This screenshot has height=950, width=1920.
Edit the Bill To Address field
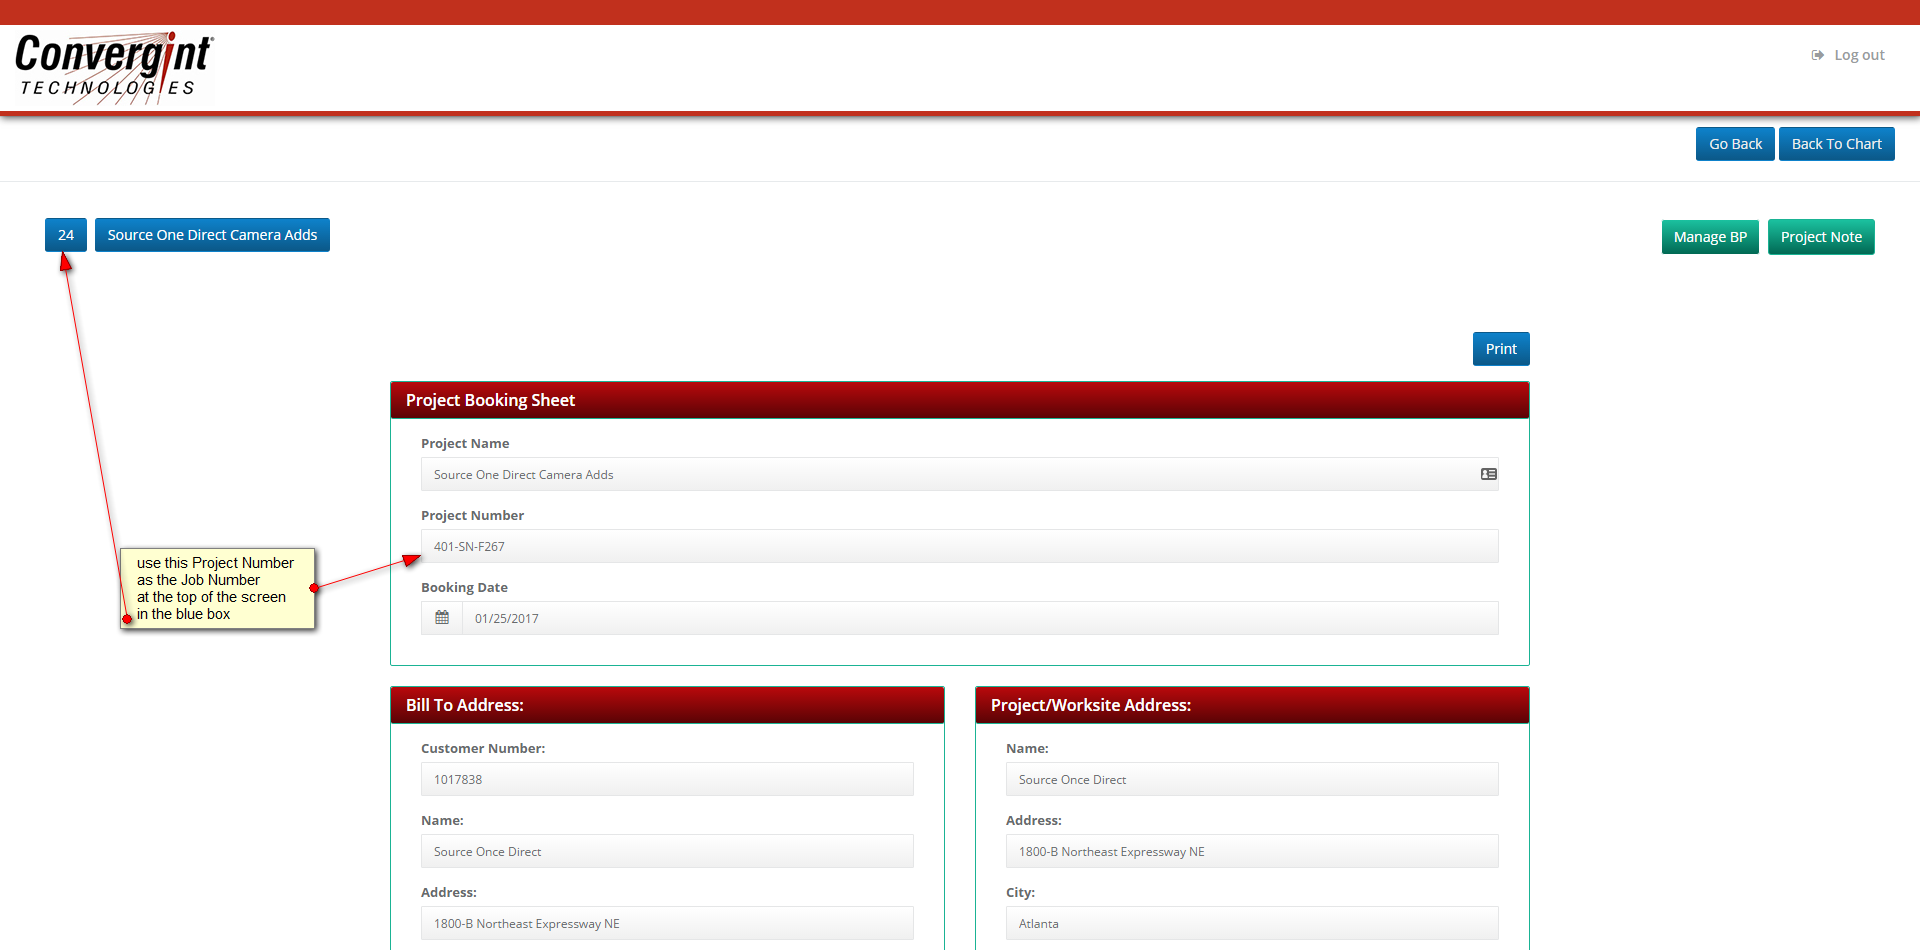pyautogui.click(x=667, y=923)
